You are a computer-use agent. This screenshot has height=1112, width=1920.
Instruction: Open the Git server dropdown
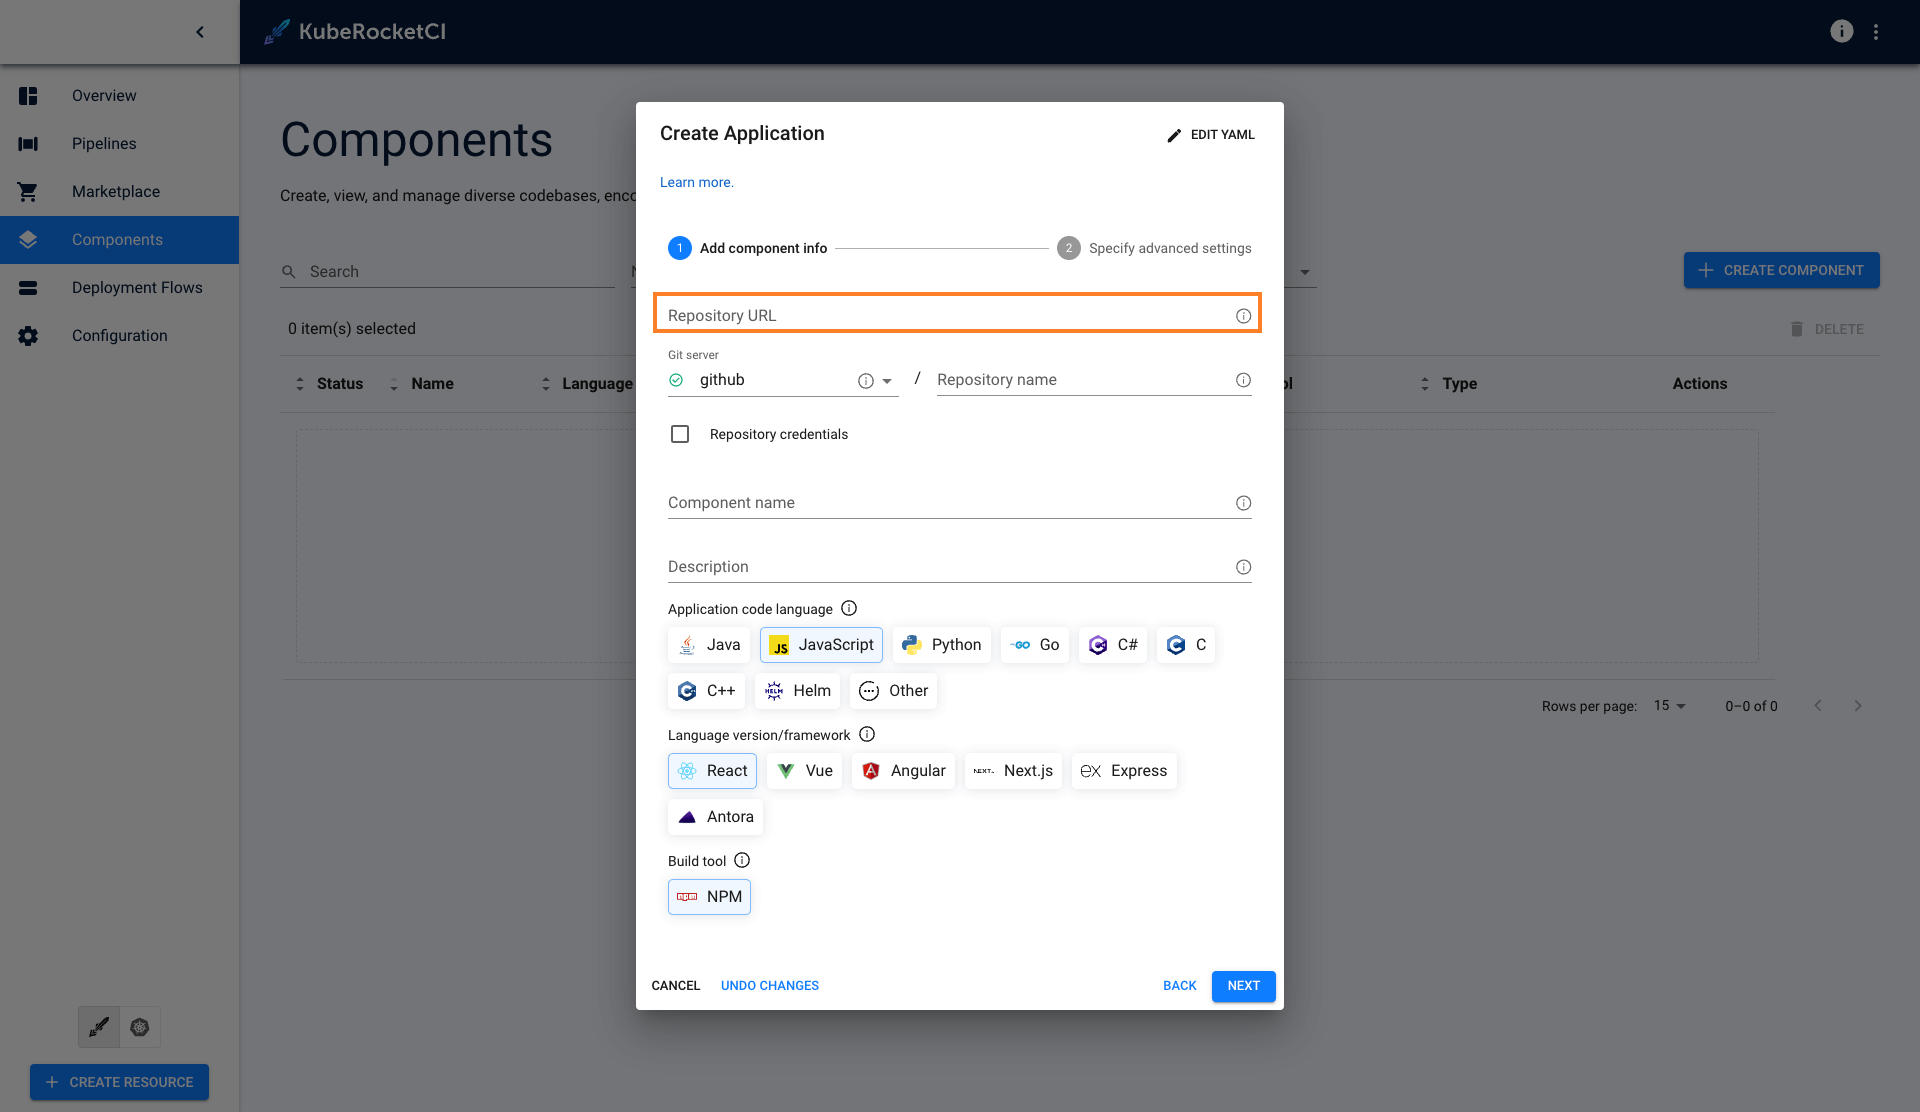888,380
